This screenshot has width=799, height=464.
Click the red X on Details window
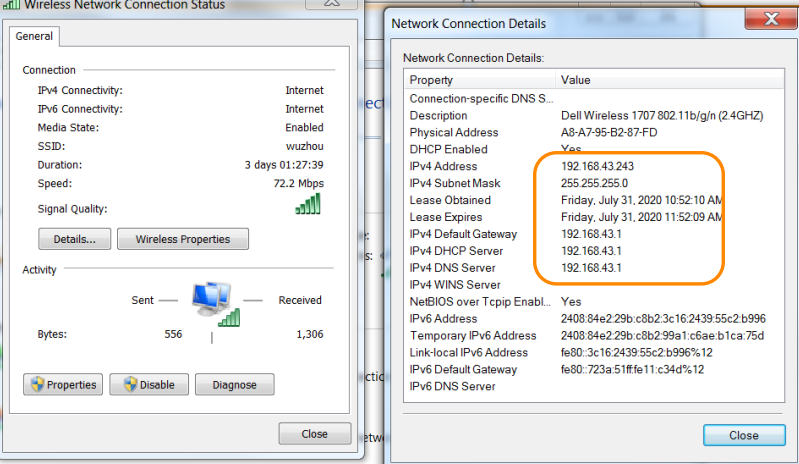[771, 19]
